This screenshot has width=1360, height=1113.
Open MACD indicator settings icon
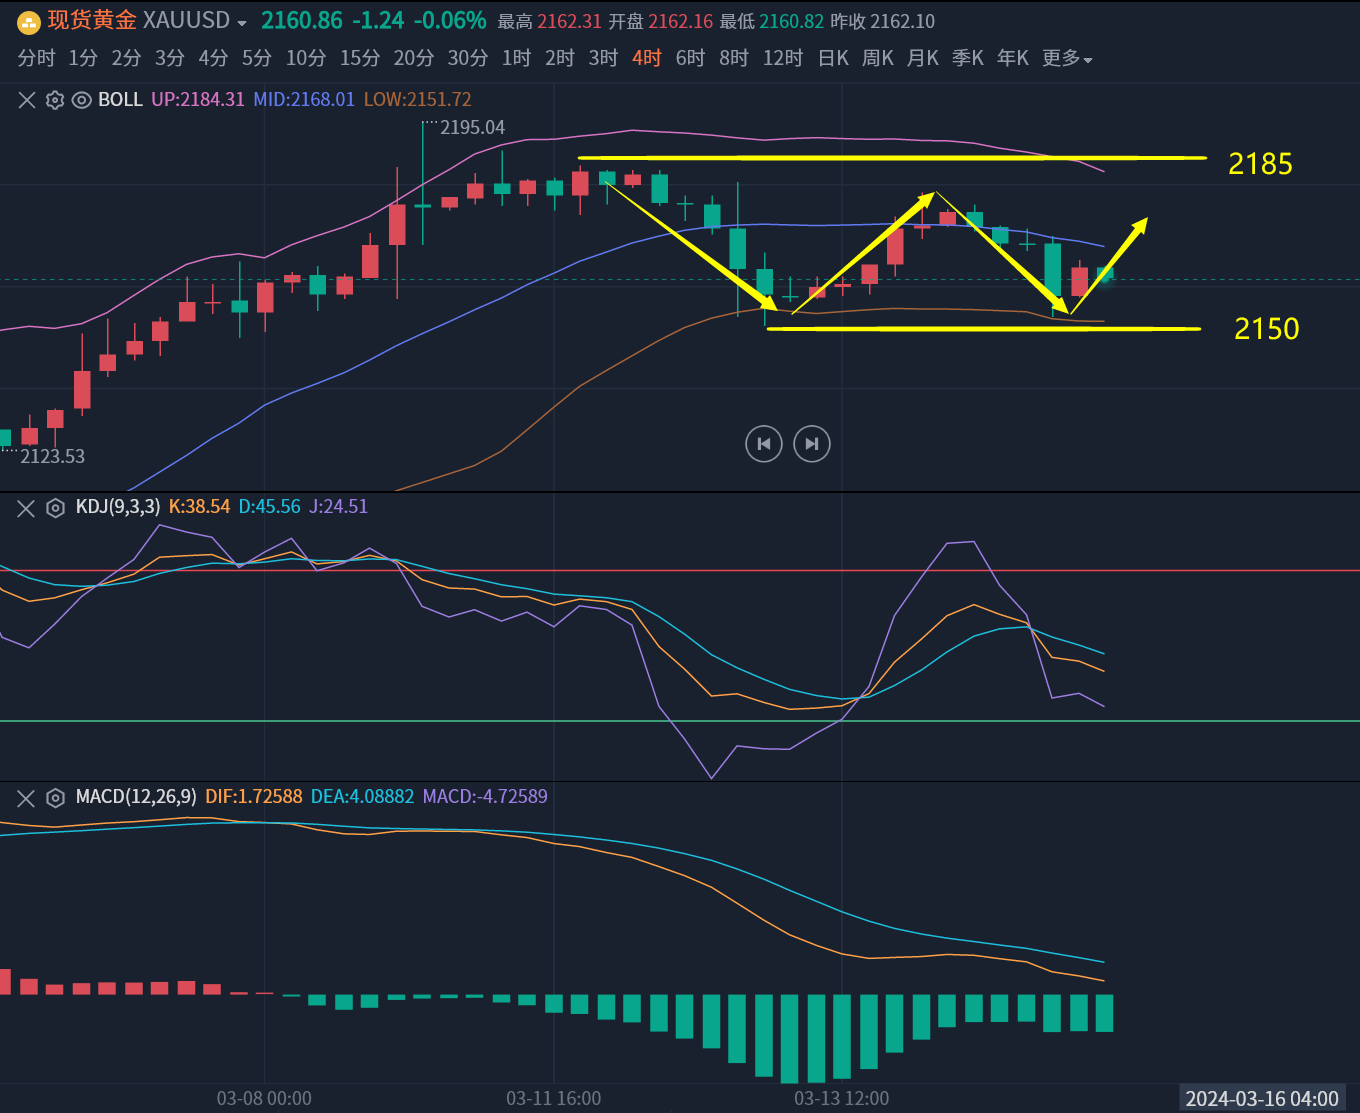[x=56, y=798]
